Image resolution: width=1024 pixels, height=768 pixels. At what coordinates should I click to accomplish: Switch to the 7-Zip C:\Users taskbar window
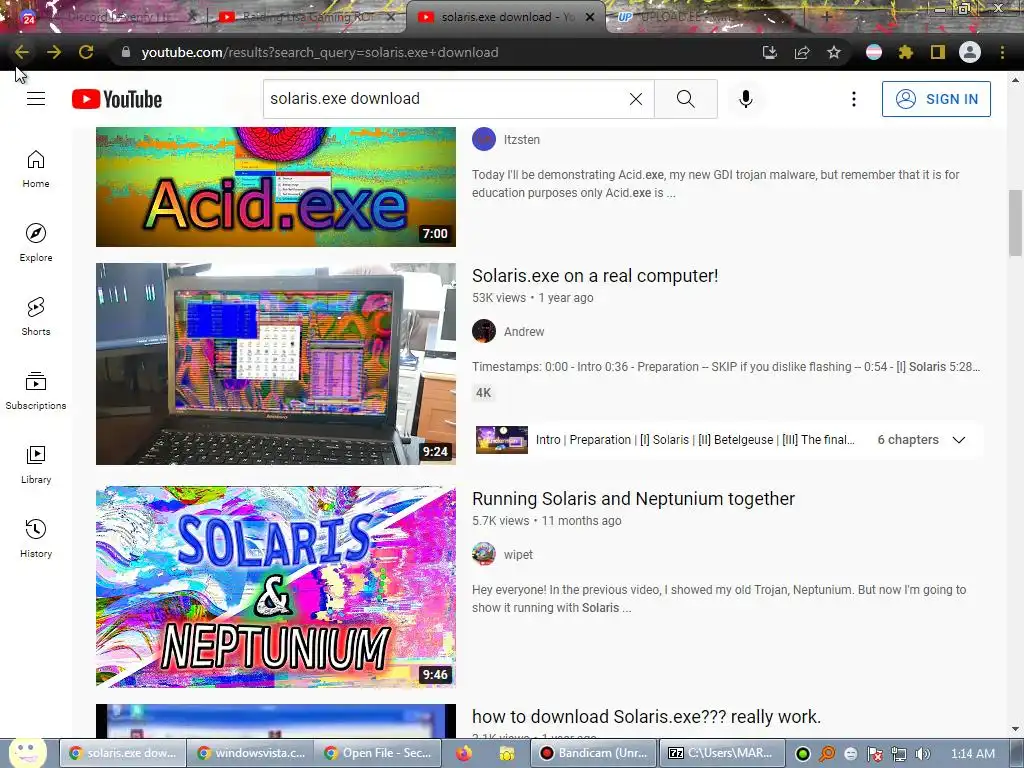point(721,753)
